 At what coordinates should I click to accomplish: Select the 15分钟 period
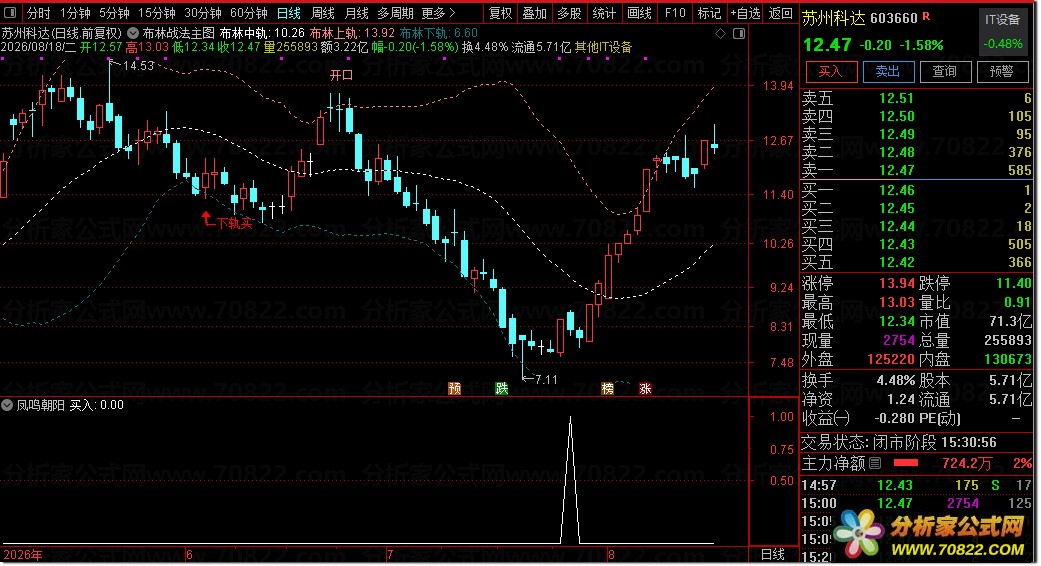point(157,13)
